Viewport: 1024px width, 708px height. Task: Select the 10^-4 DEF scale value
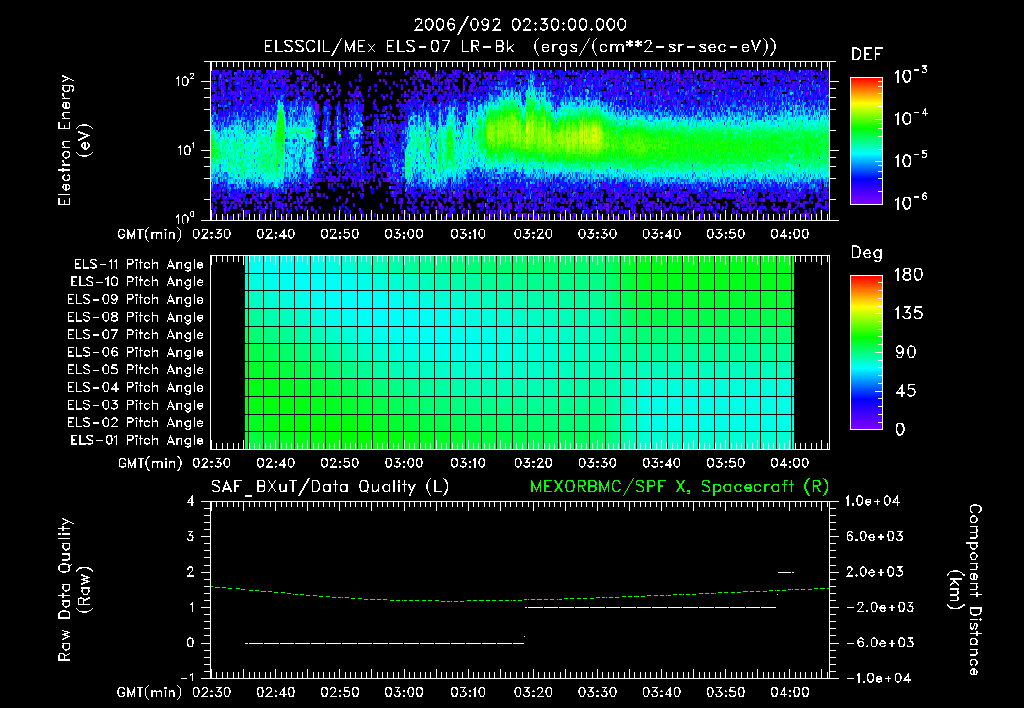pyautogui.click(x=910, y=118)
